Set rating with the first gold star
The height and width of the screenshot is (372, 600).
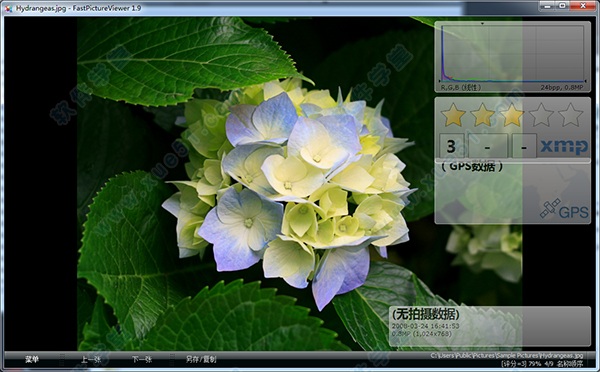click(x=453, y=115)
